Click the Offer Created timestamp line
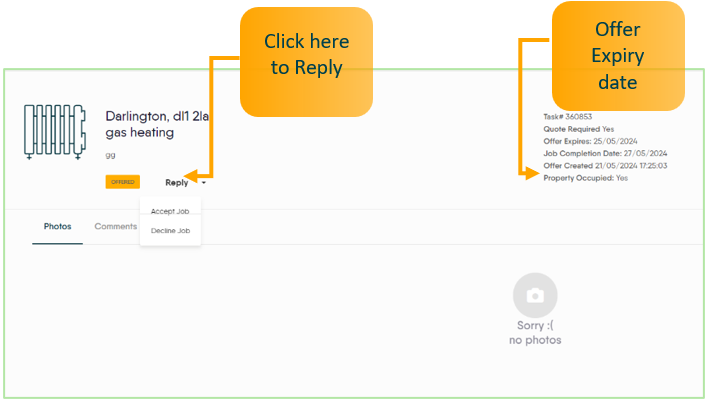The height and width of the screenshot is (403, 709). [605, 165]
